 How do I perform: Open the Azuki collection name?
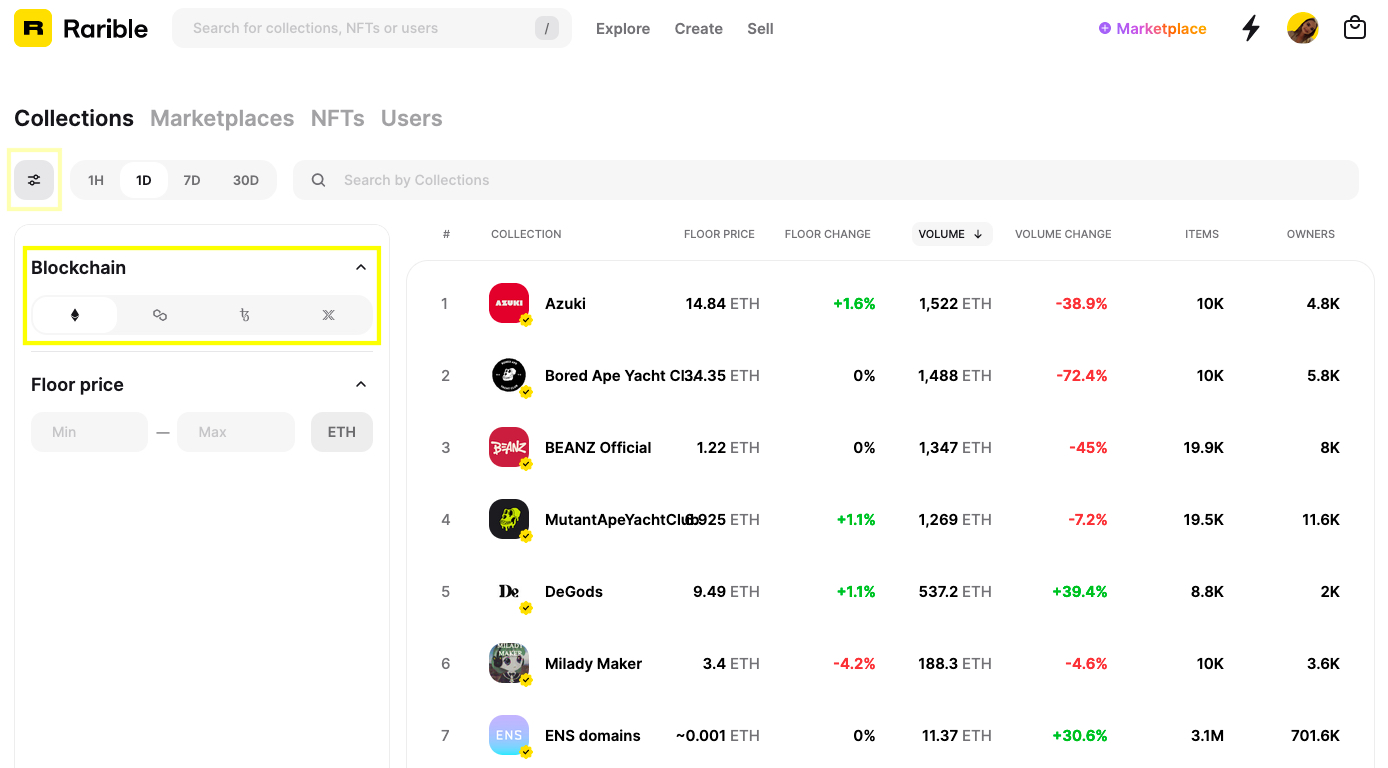pos(565,303)
